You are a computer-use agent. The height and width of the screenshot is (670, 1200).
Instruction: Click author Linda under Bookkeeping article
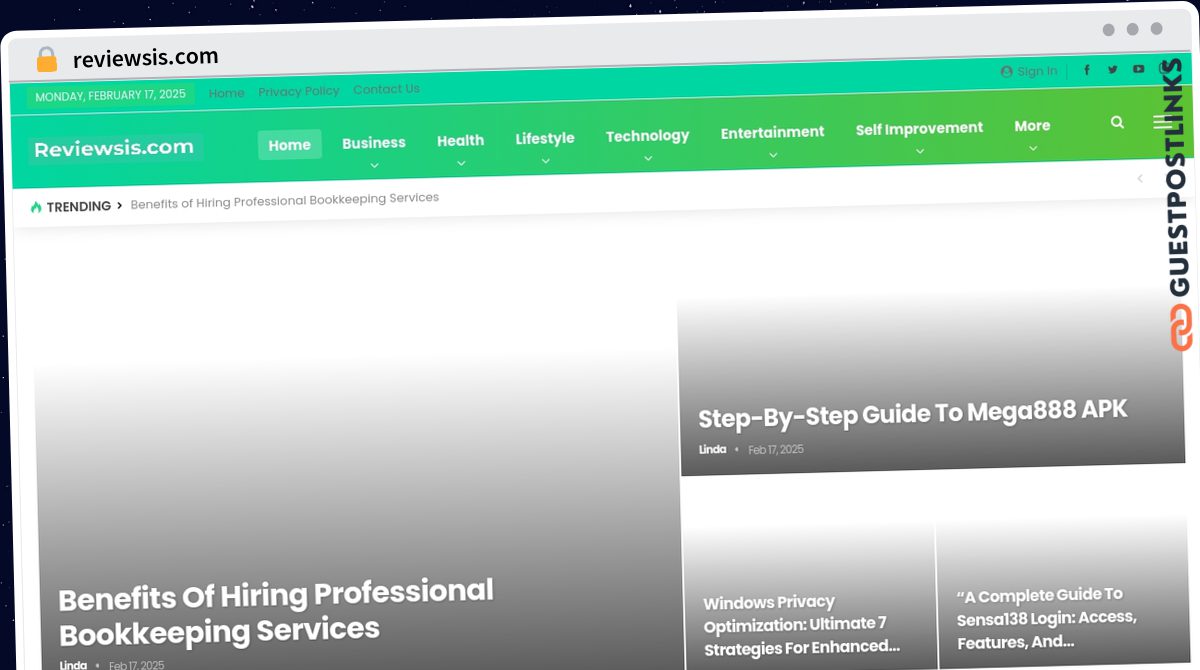point(73,665)
